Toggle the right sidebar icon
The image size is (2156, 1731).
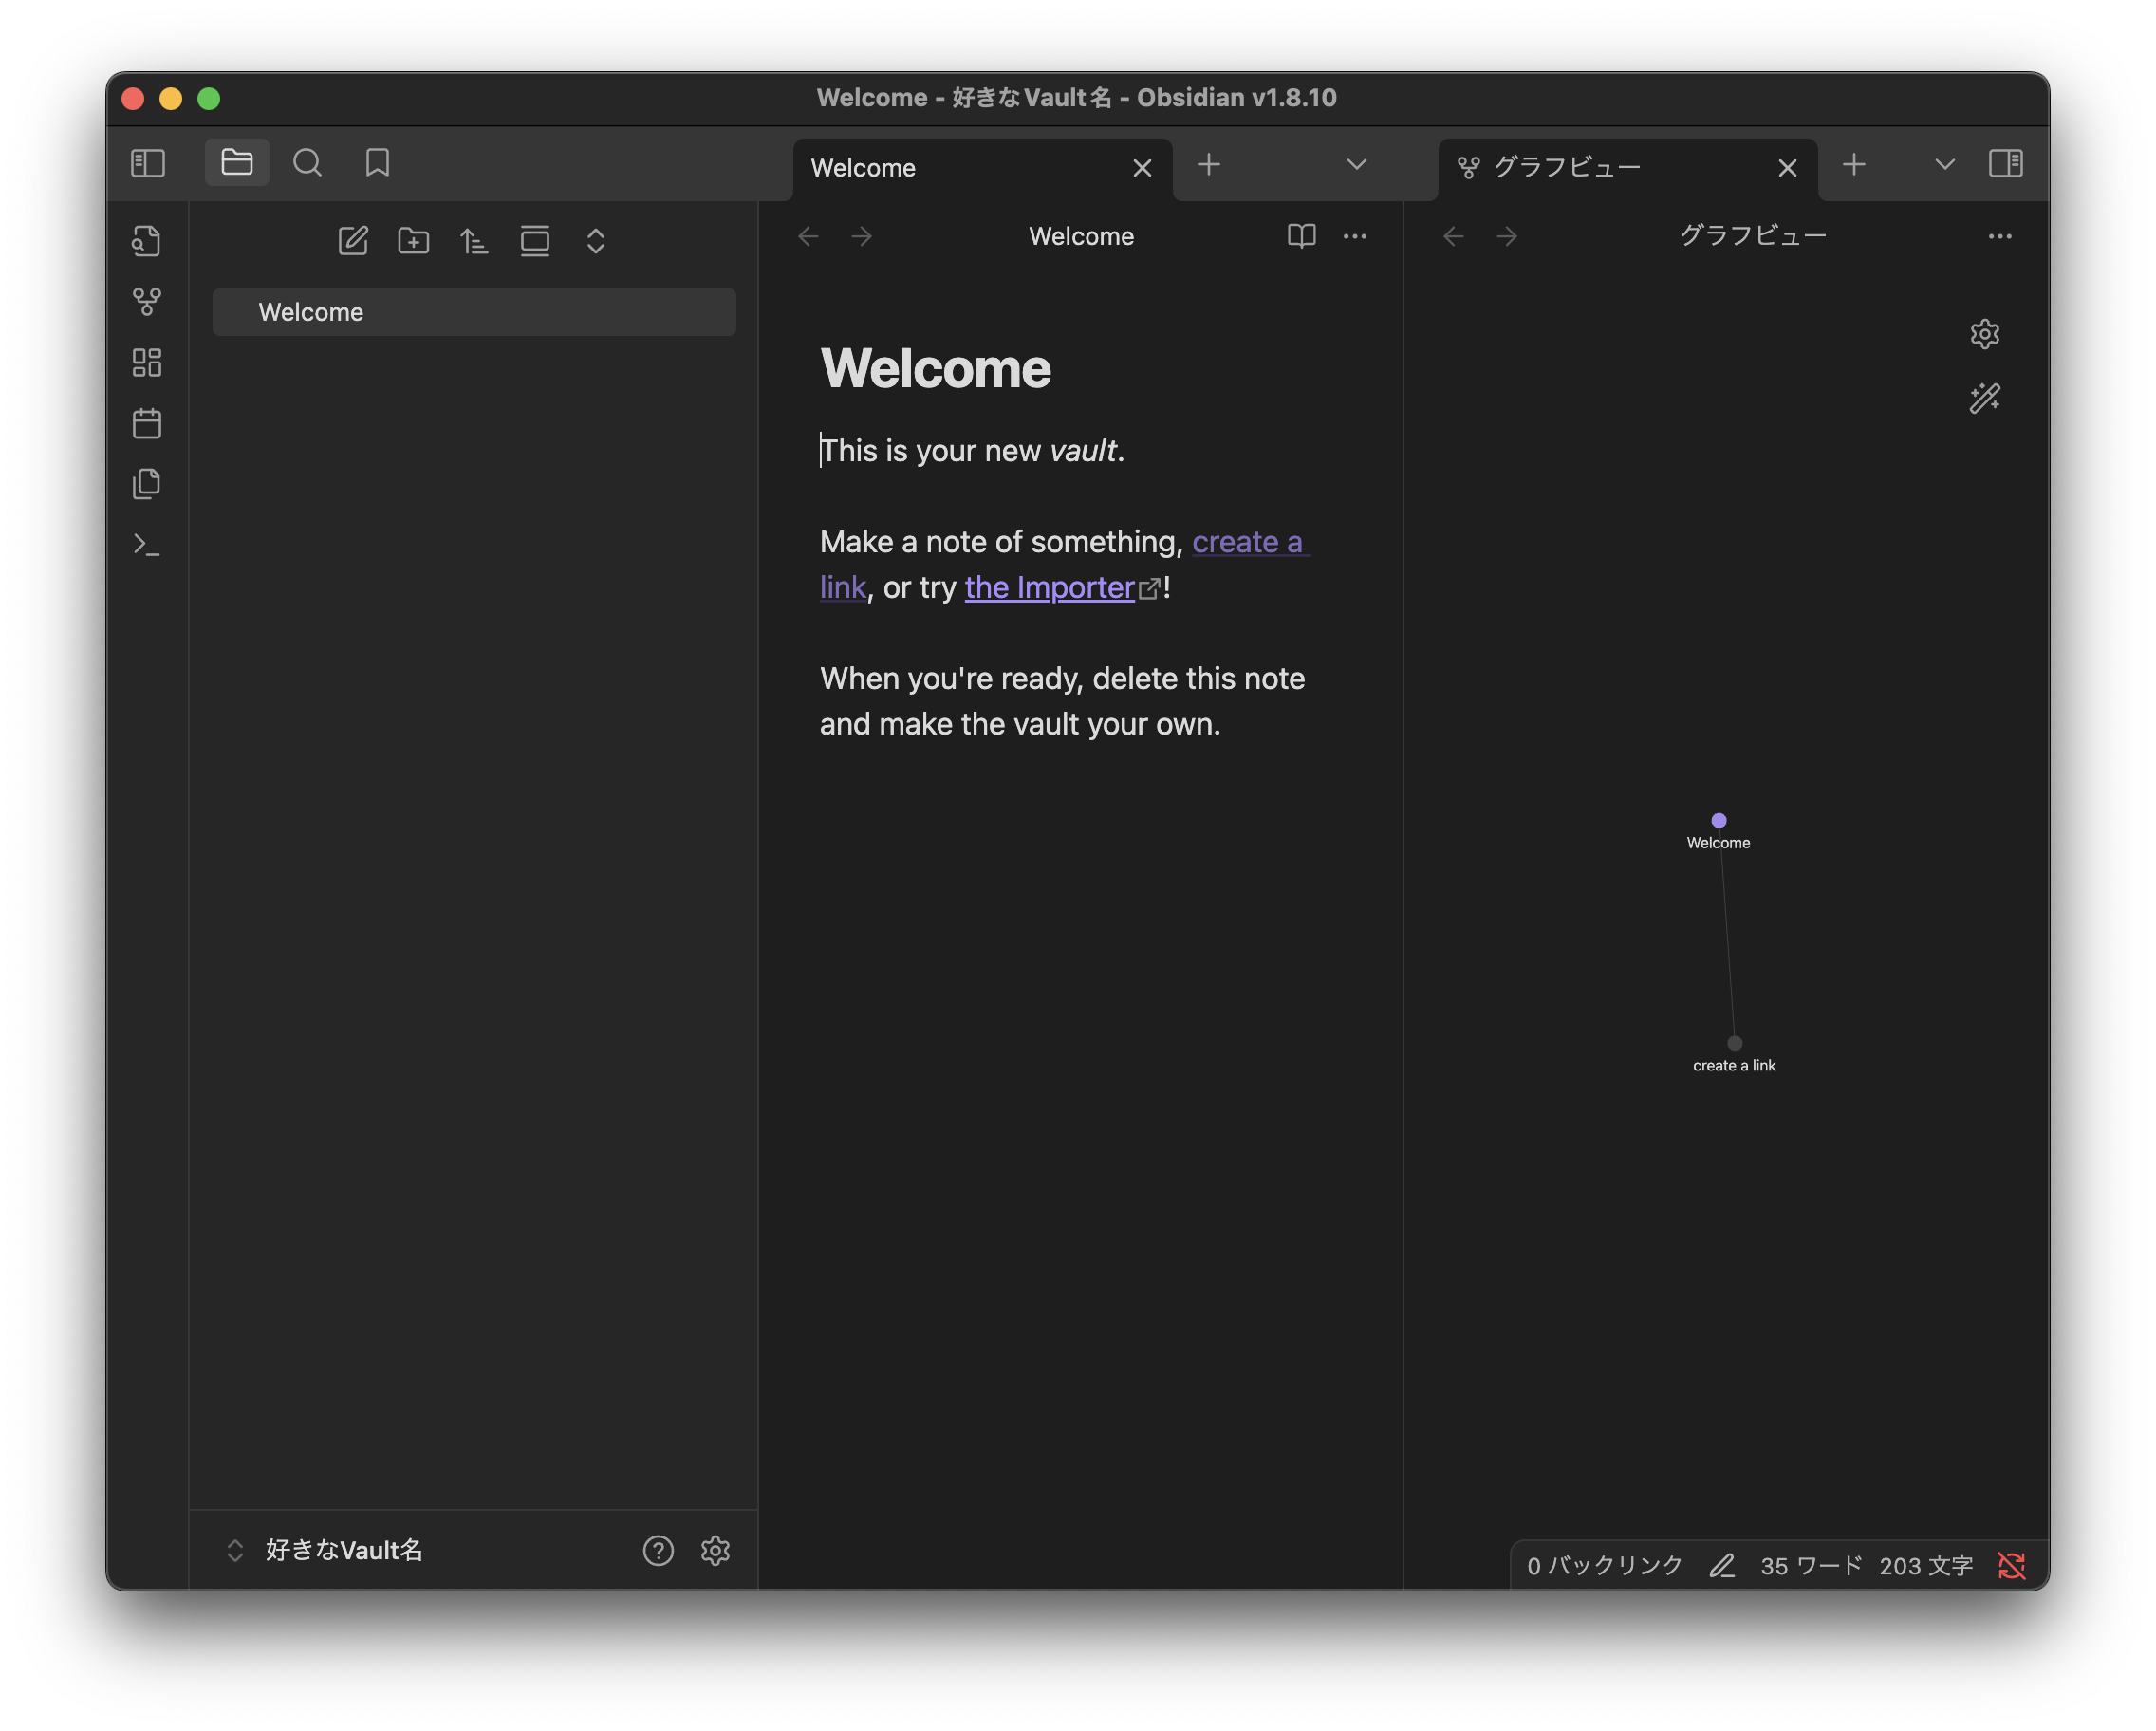click(x=2005, y=163)
